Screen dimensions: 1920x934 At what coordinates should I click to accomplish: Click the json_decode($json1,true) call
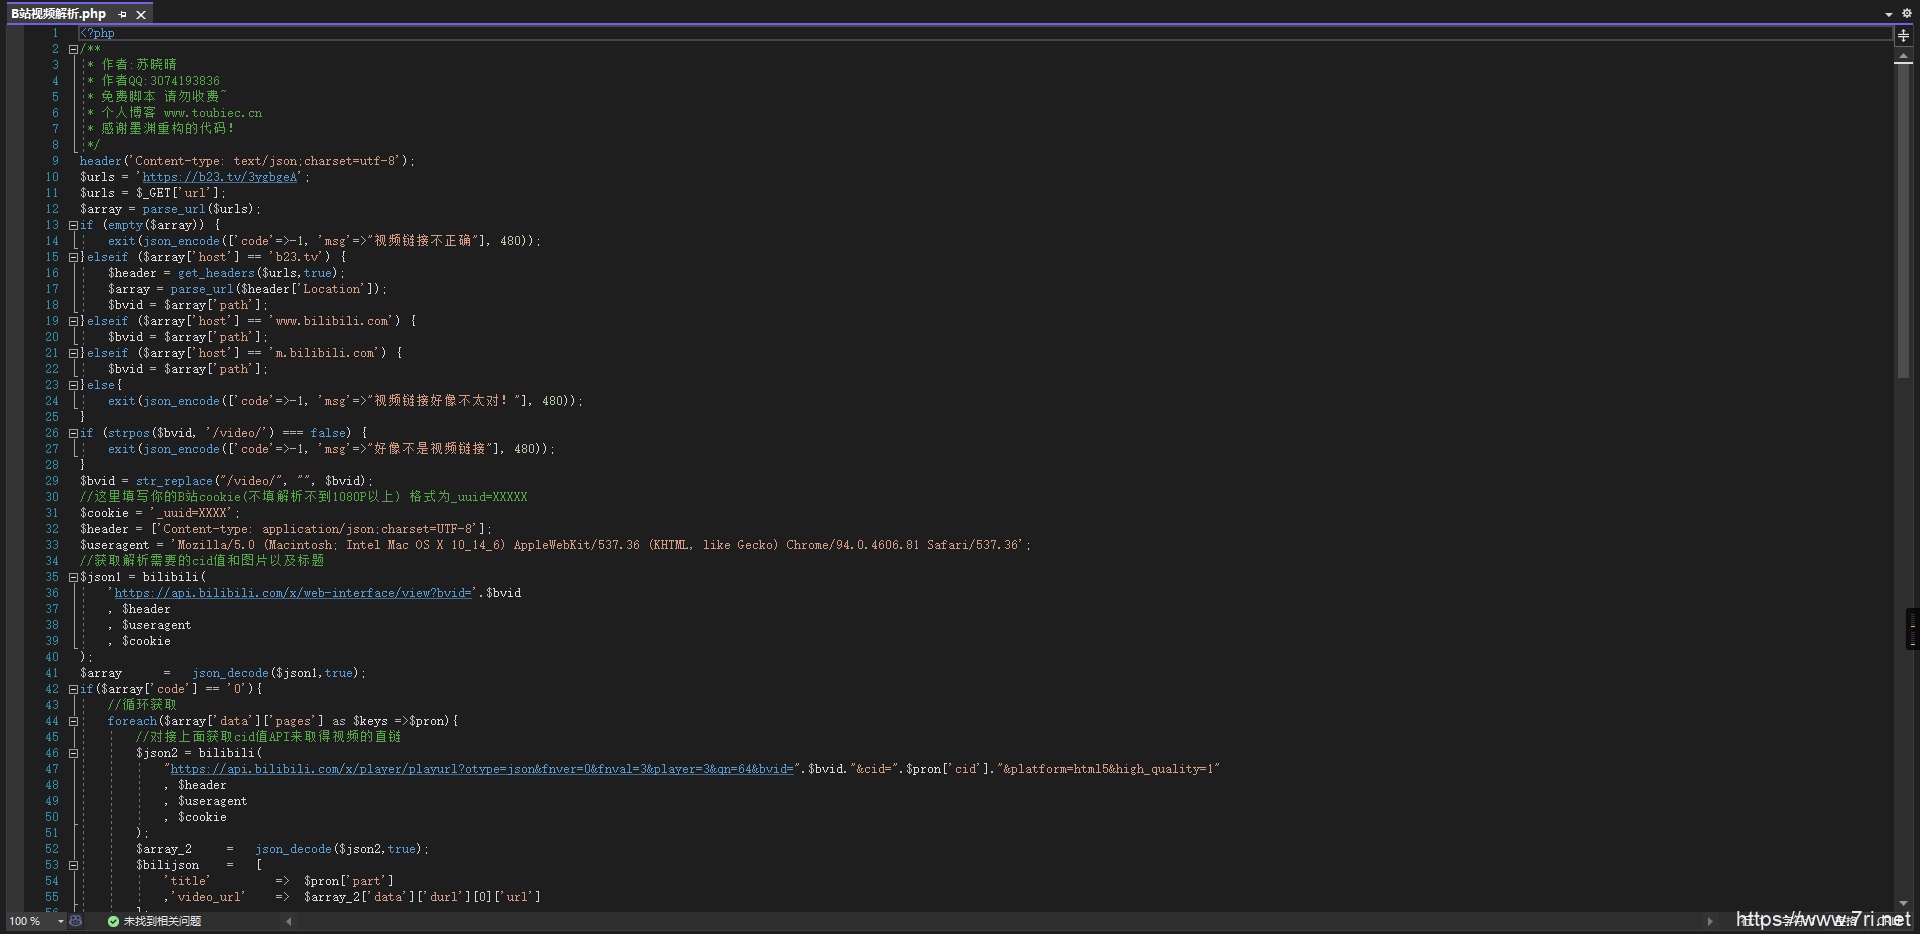coord(276,673)
